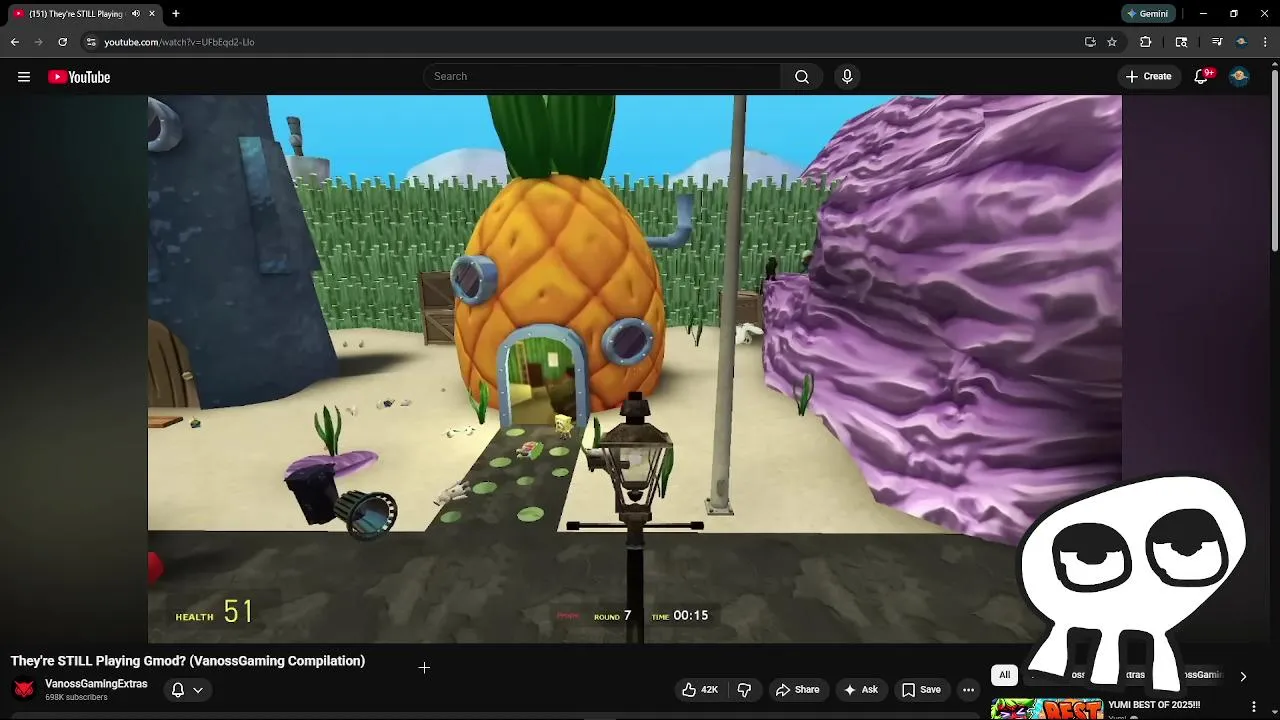Open the Chrome profile avatar
The height and width of the screenshot is (720, 1280).
[x=1241, y=42]
